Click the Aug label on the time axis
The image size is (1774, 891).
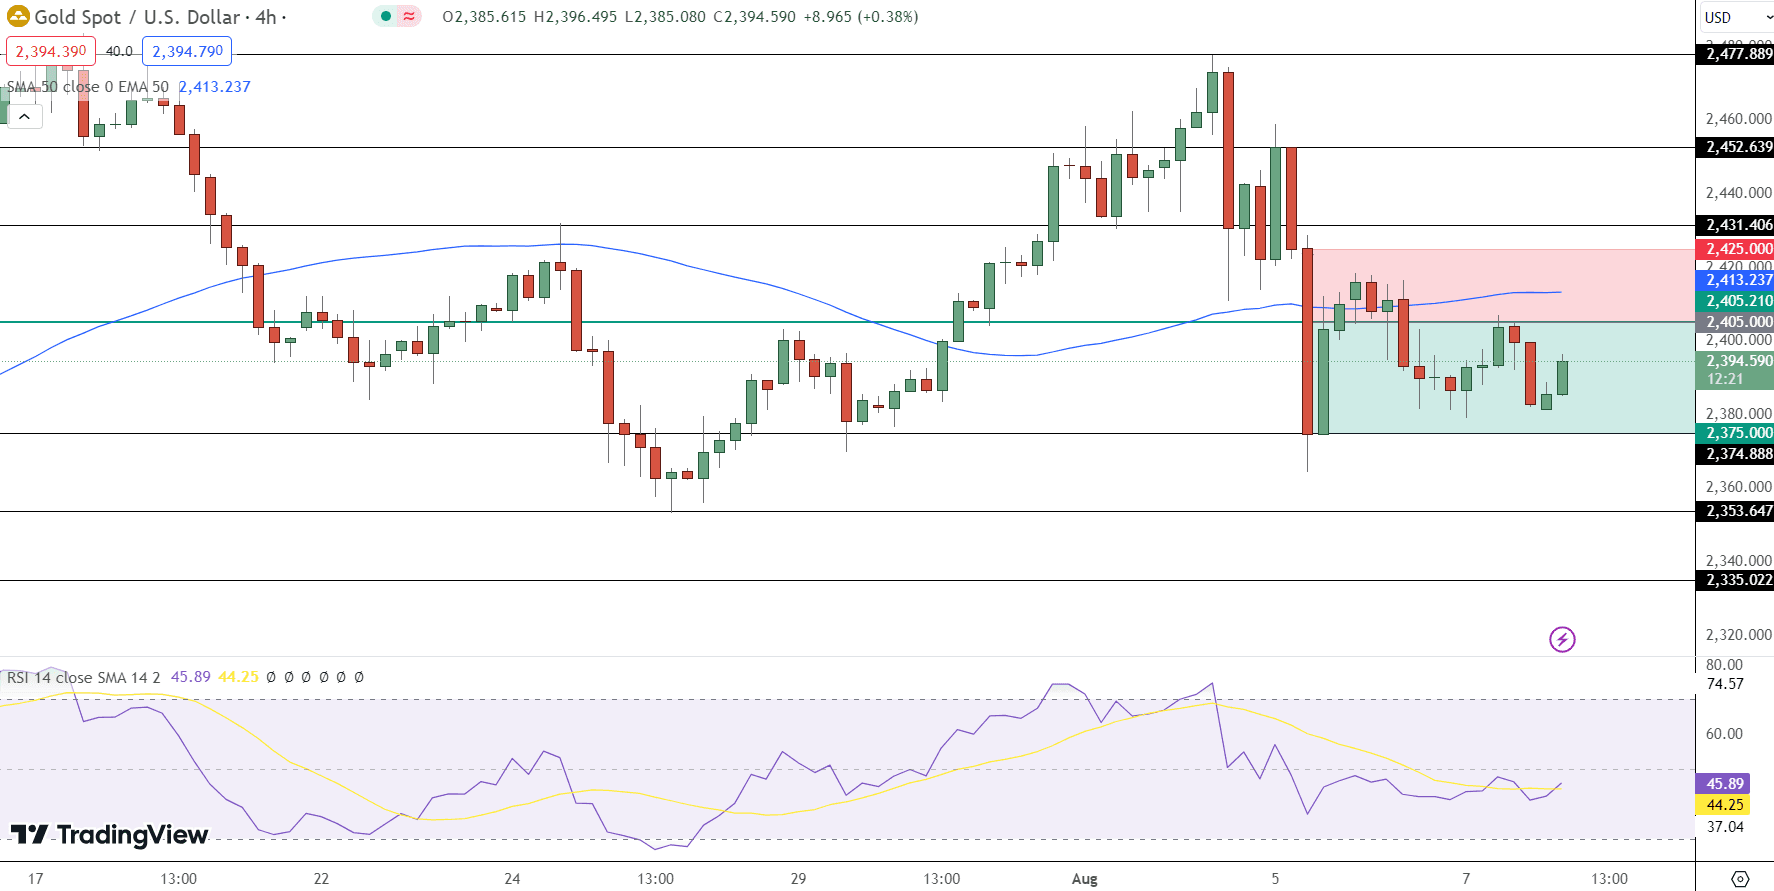[1084, 879]
